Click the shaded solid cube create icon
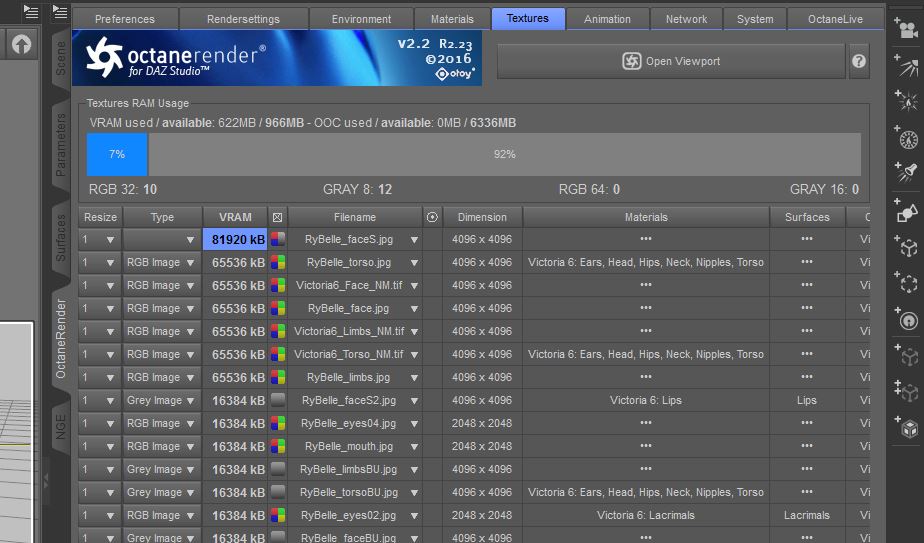Image resolution: width=924 pixels, height=543 pixels. click(906, 427)
